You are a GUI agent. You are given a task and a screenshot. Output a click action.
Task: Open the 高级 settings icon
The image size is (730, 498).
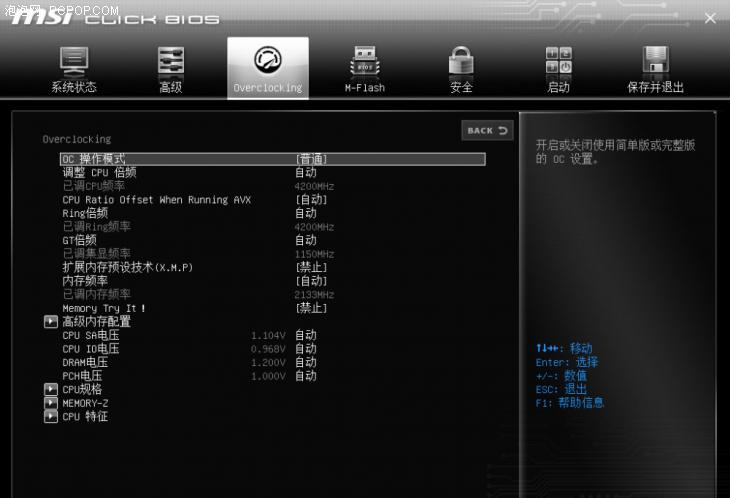pos(170,61)
